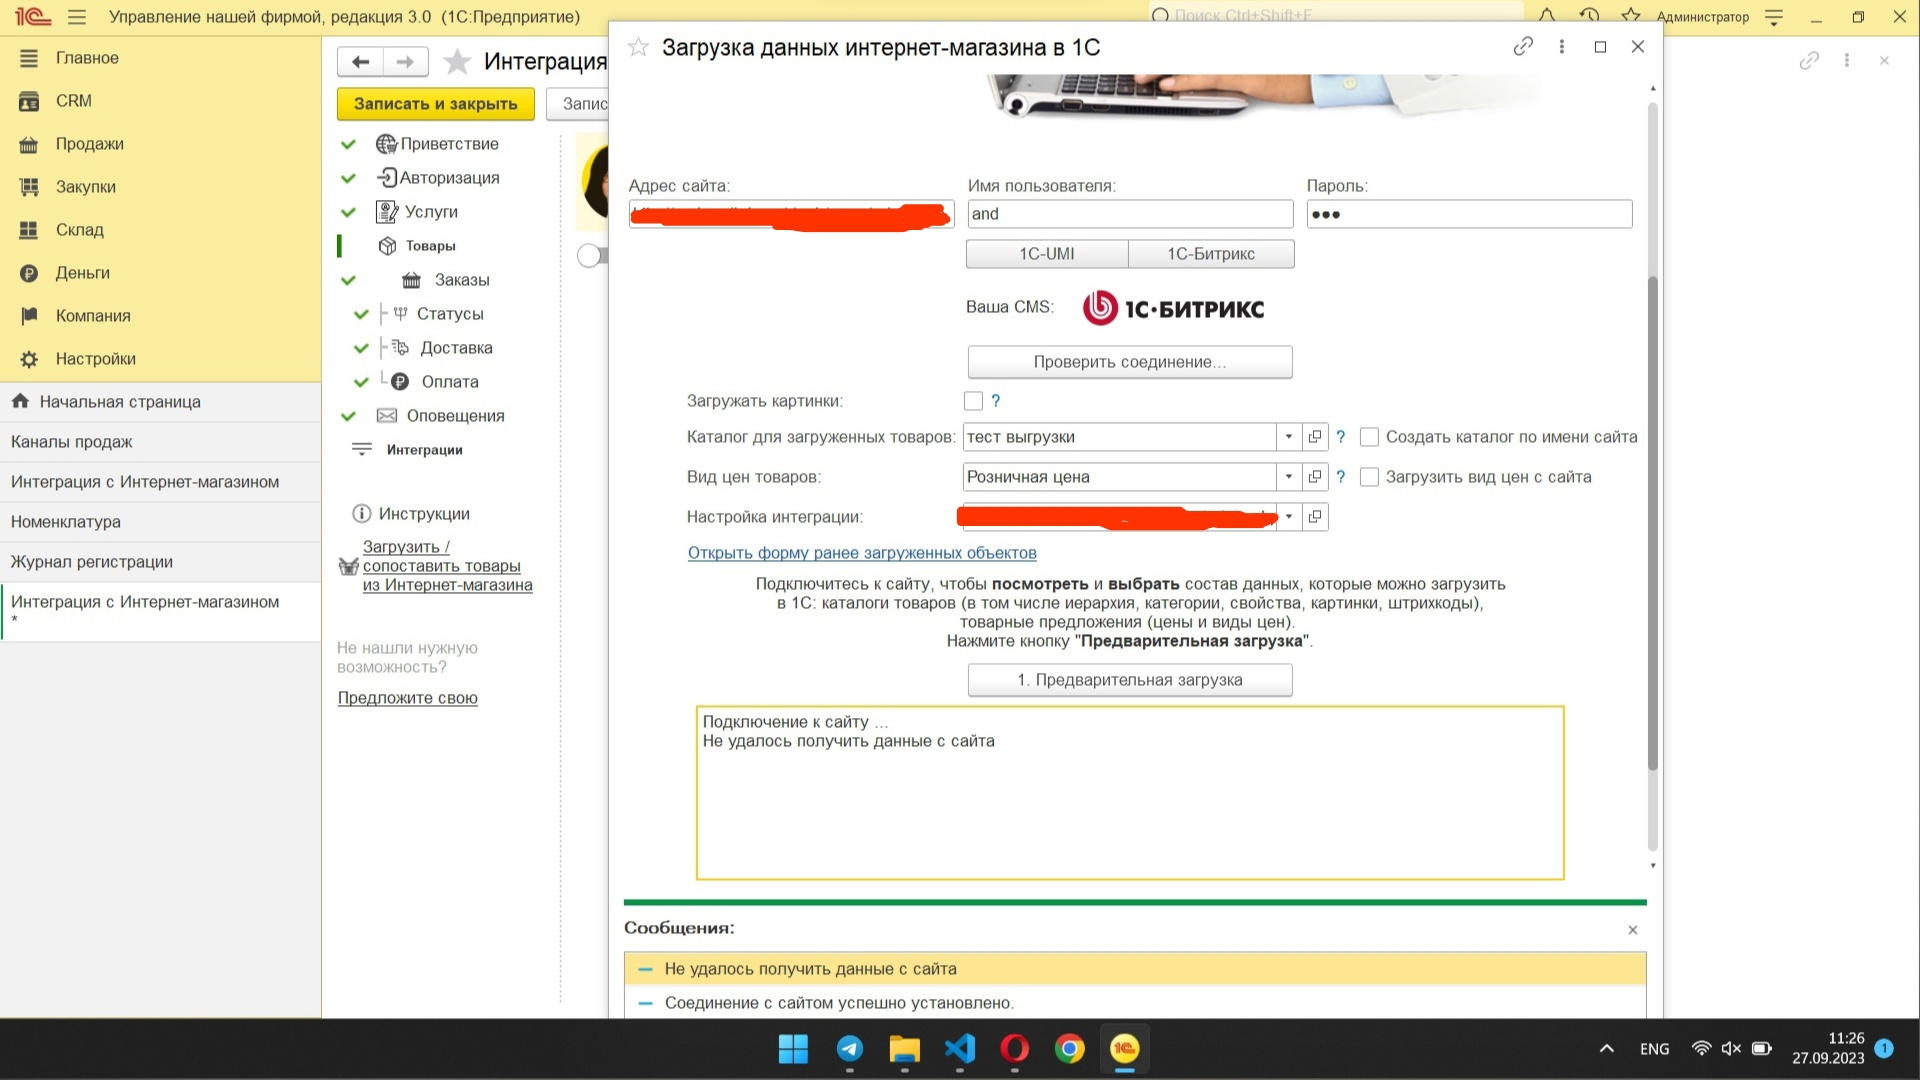The height and width of the screenshot is (1080, 1920).
Task: Copy link icon in background window
Action: [1809, 61]
